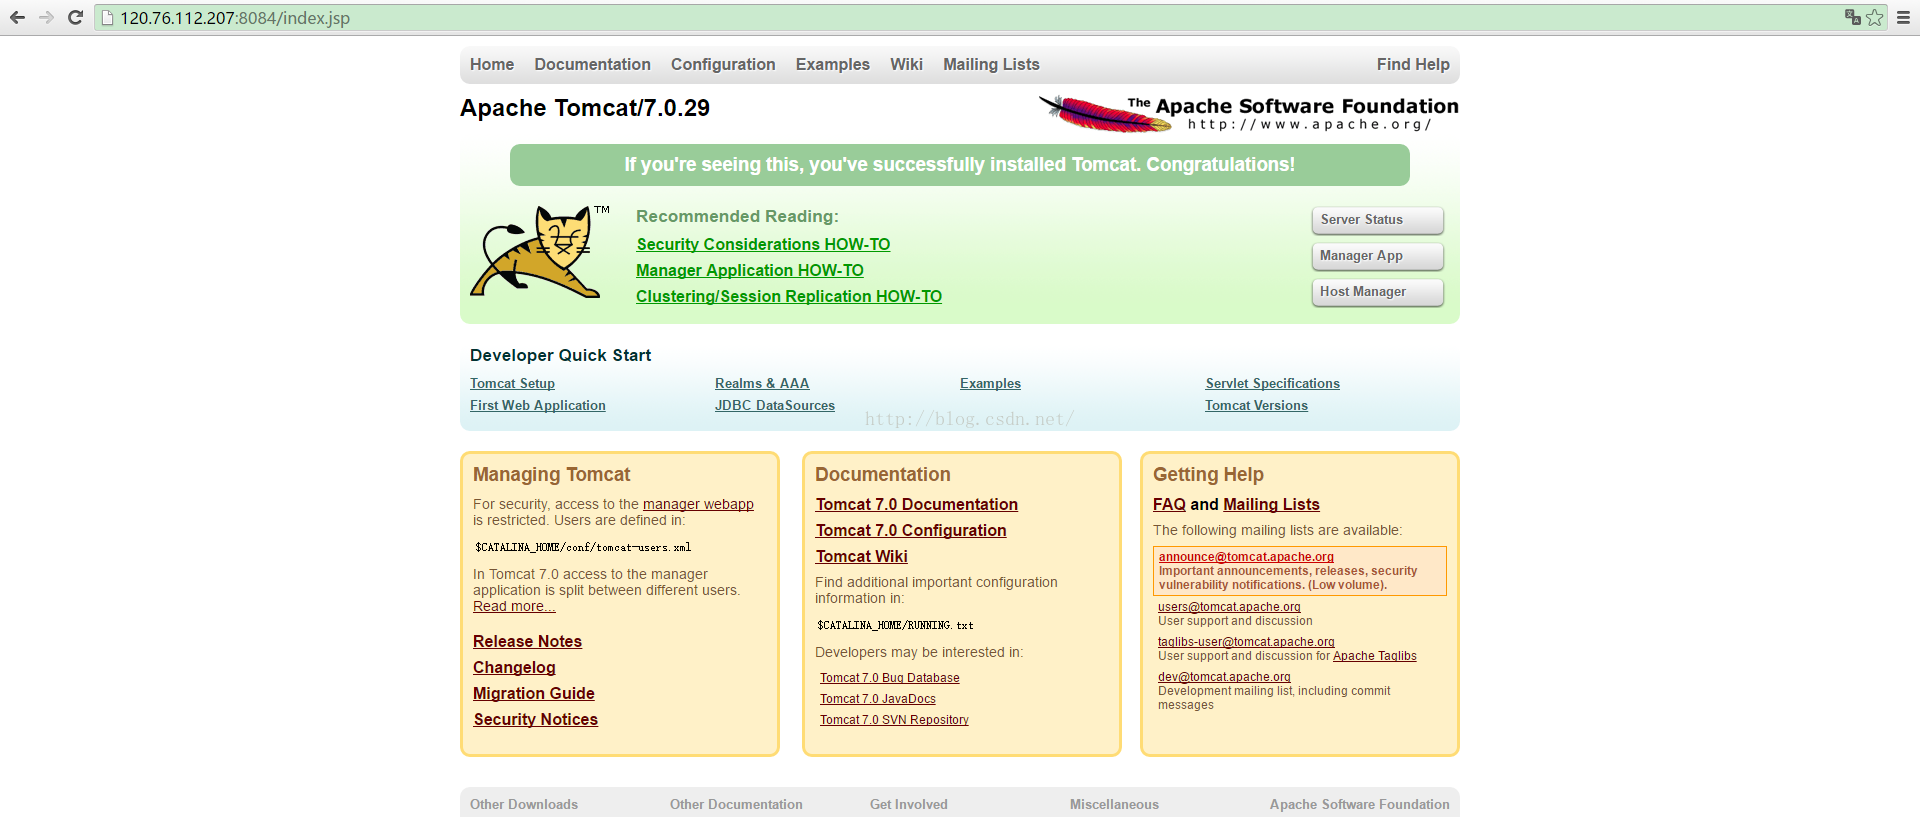The image size is (1920, 817).
Task: Click the Host Manager button
Action: (1377, 292)
